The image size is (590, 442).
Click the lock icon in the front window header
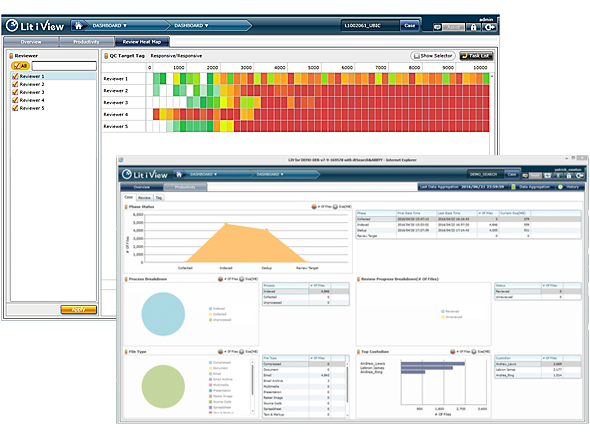[569, 176]
